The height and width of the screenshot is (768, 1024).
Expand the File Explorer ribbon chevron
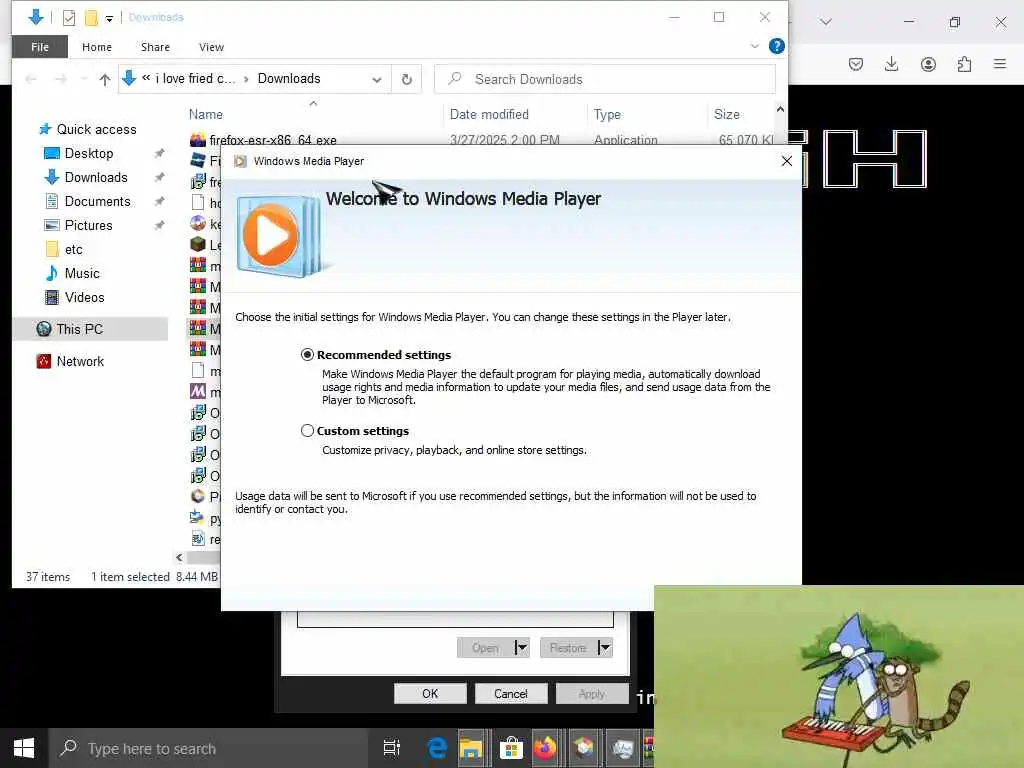[754, 46]
